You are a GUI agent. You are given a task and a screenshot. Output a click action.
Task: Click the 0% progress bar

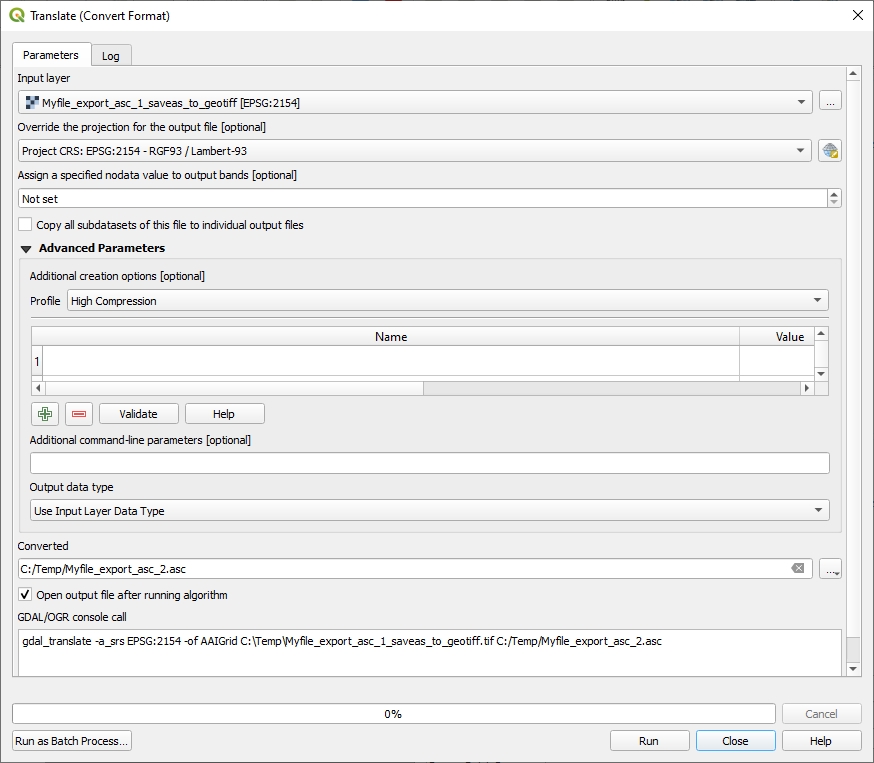(x=394, y=713)
